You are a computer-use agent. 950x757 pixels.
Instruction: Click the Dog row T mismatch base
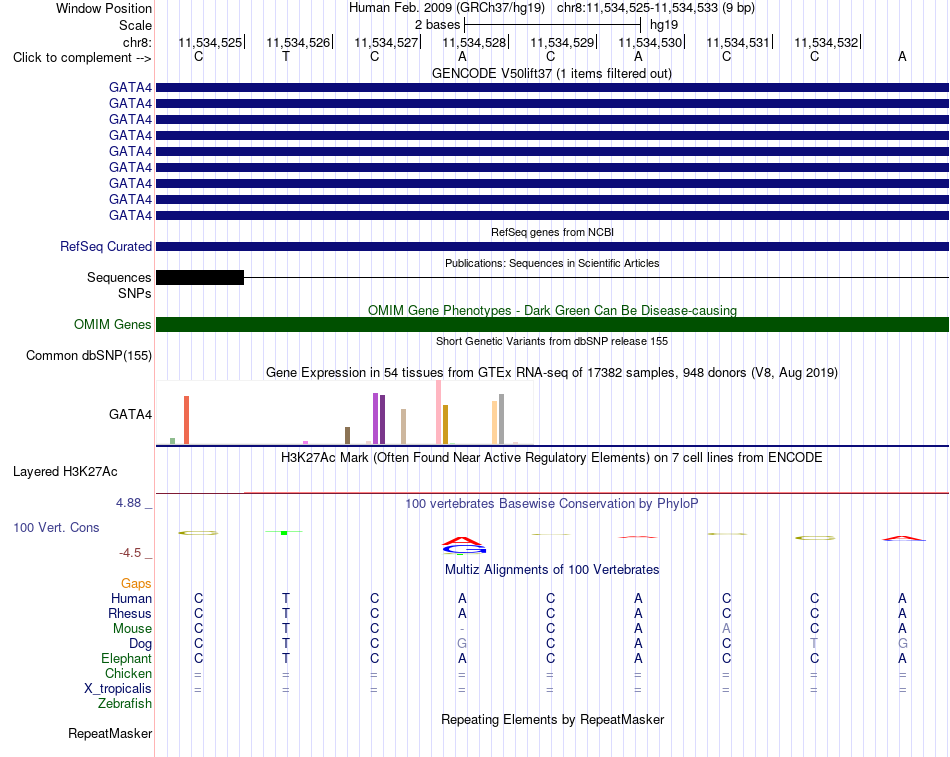(814, 644)
